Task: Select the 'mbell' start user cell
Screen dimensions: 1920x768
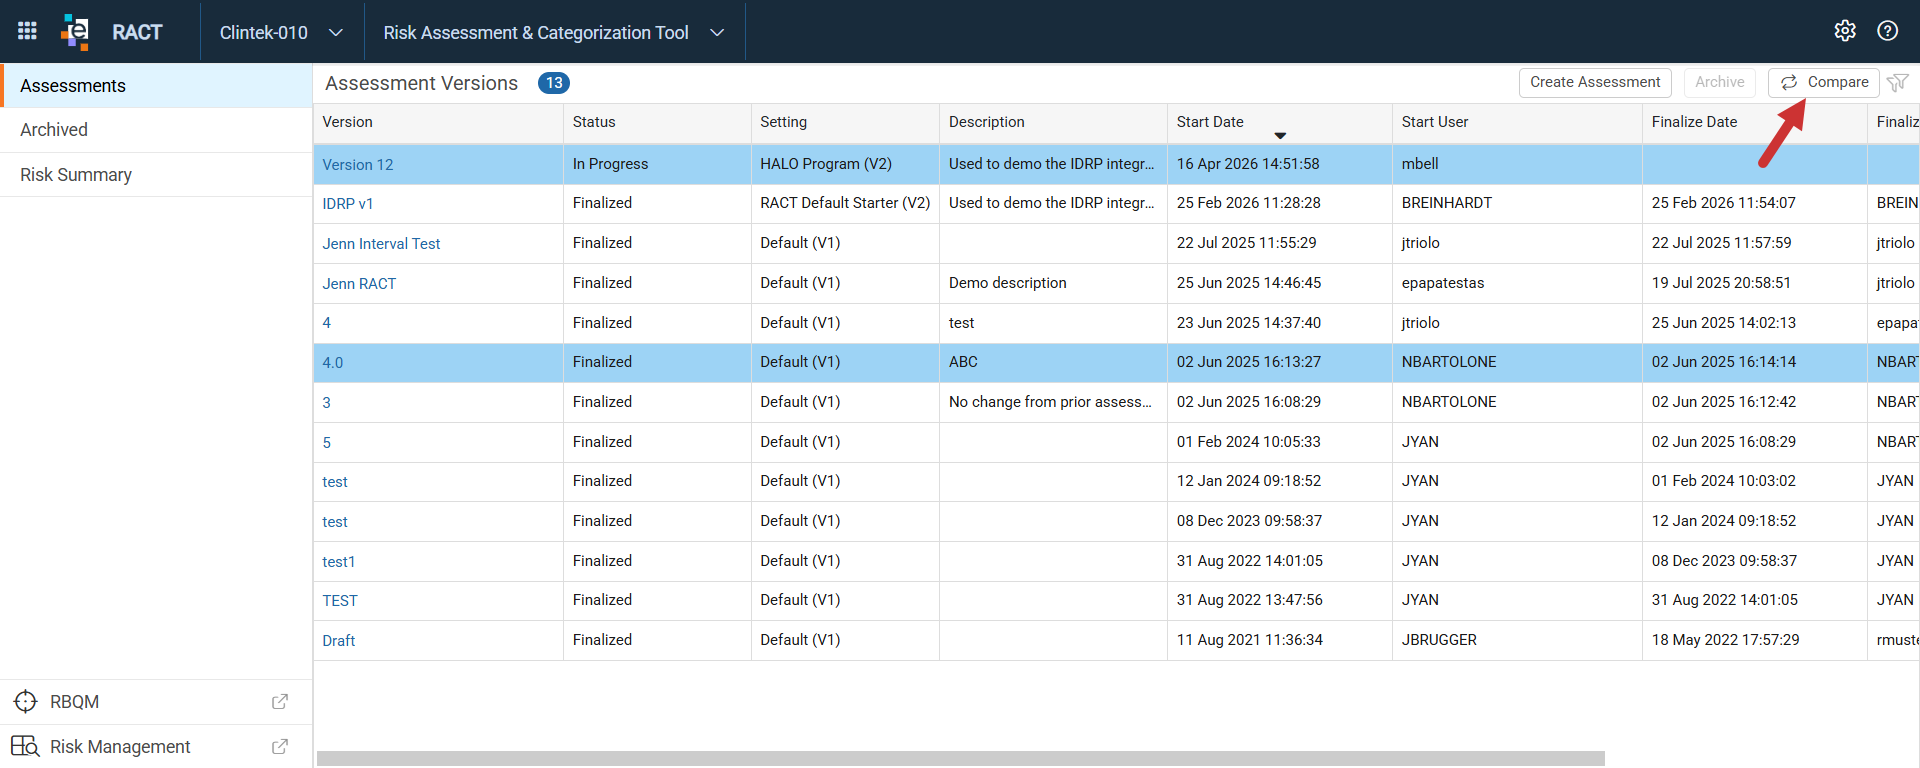Action: 1517,164
